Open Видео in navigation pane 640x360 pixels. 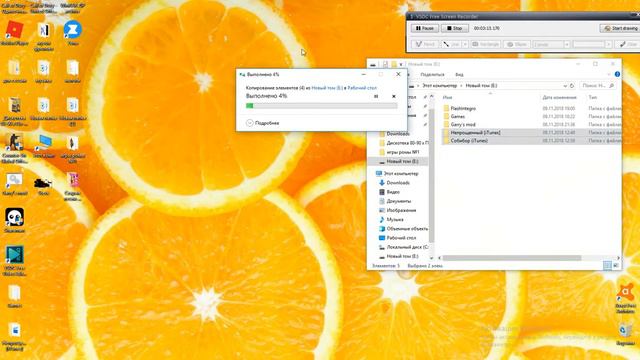[393, 192]
